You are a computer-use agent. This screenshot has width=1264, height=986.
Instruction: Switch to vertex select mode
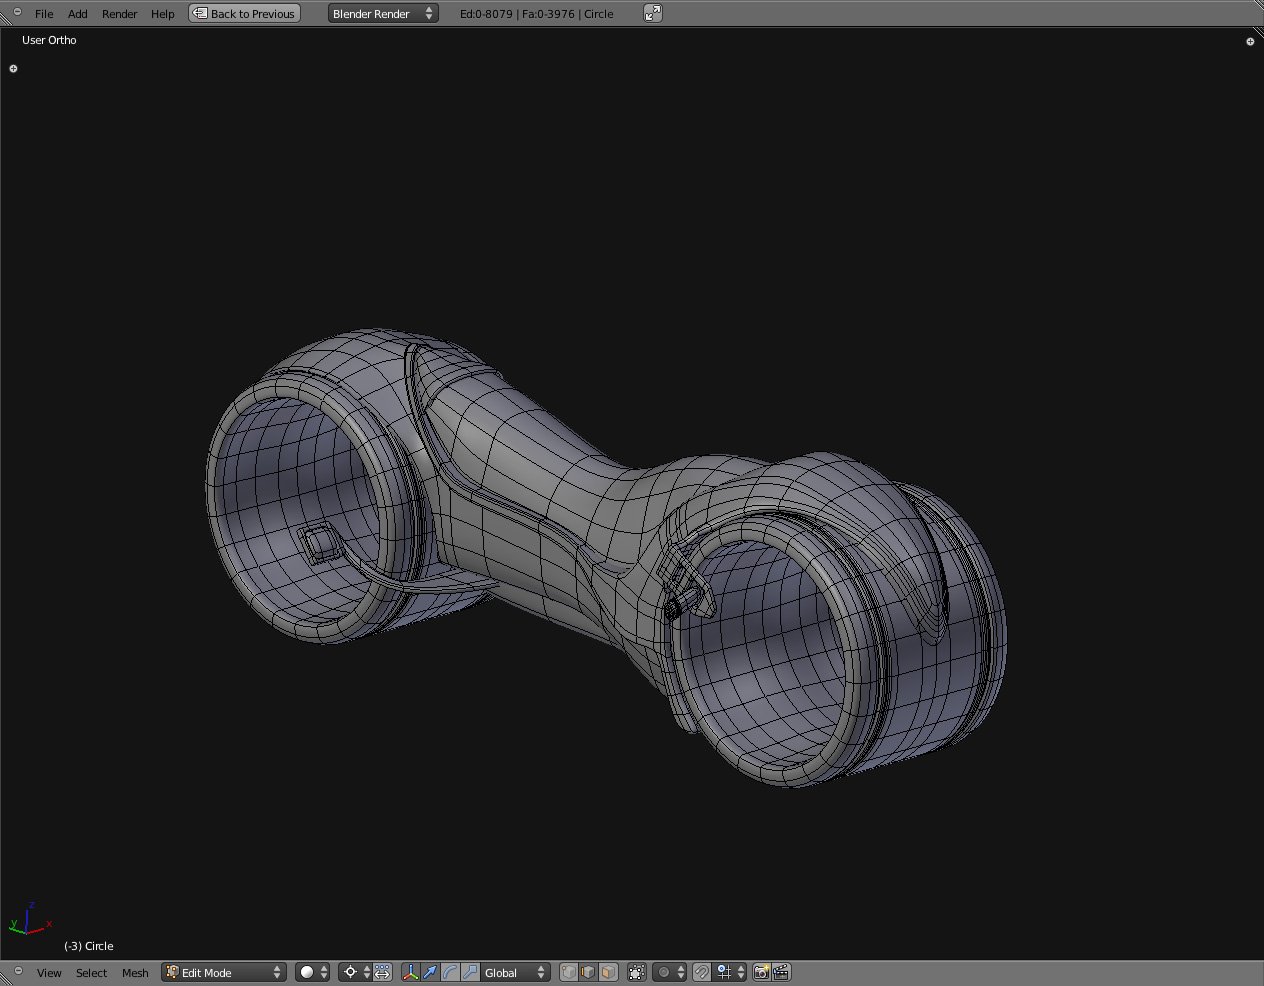tap(569, 972)
